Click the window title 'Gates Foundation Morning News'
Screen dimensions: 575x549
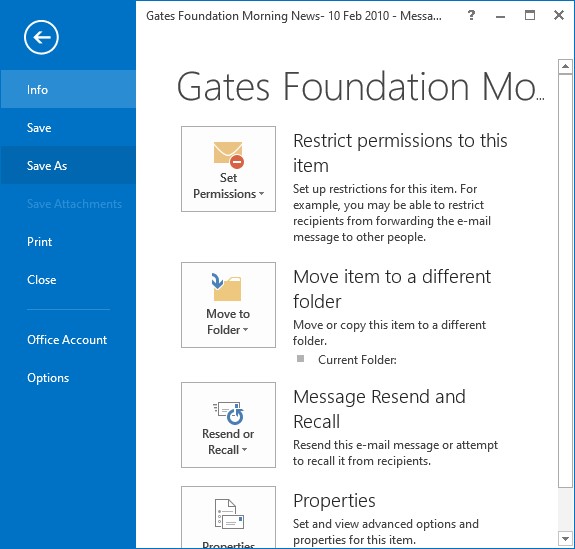233,16
